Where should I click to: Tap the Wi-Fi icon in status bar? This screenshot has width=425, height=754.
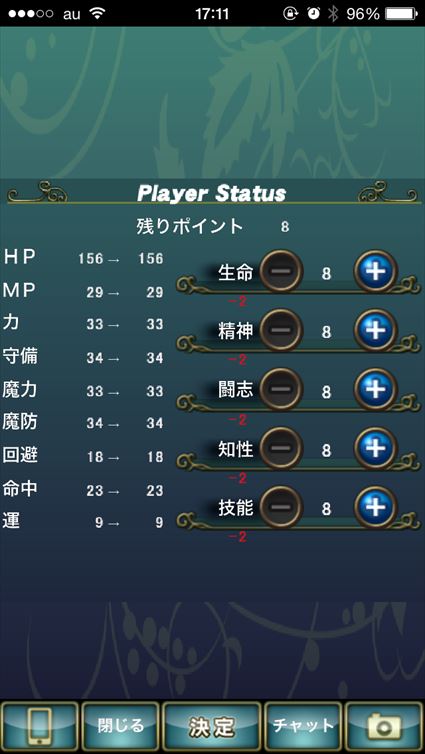coord(97,13)
